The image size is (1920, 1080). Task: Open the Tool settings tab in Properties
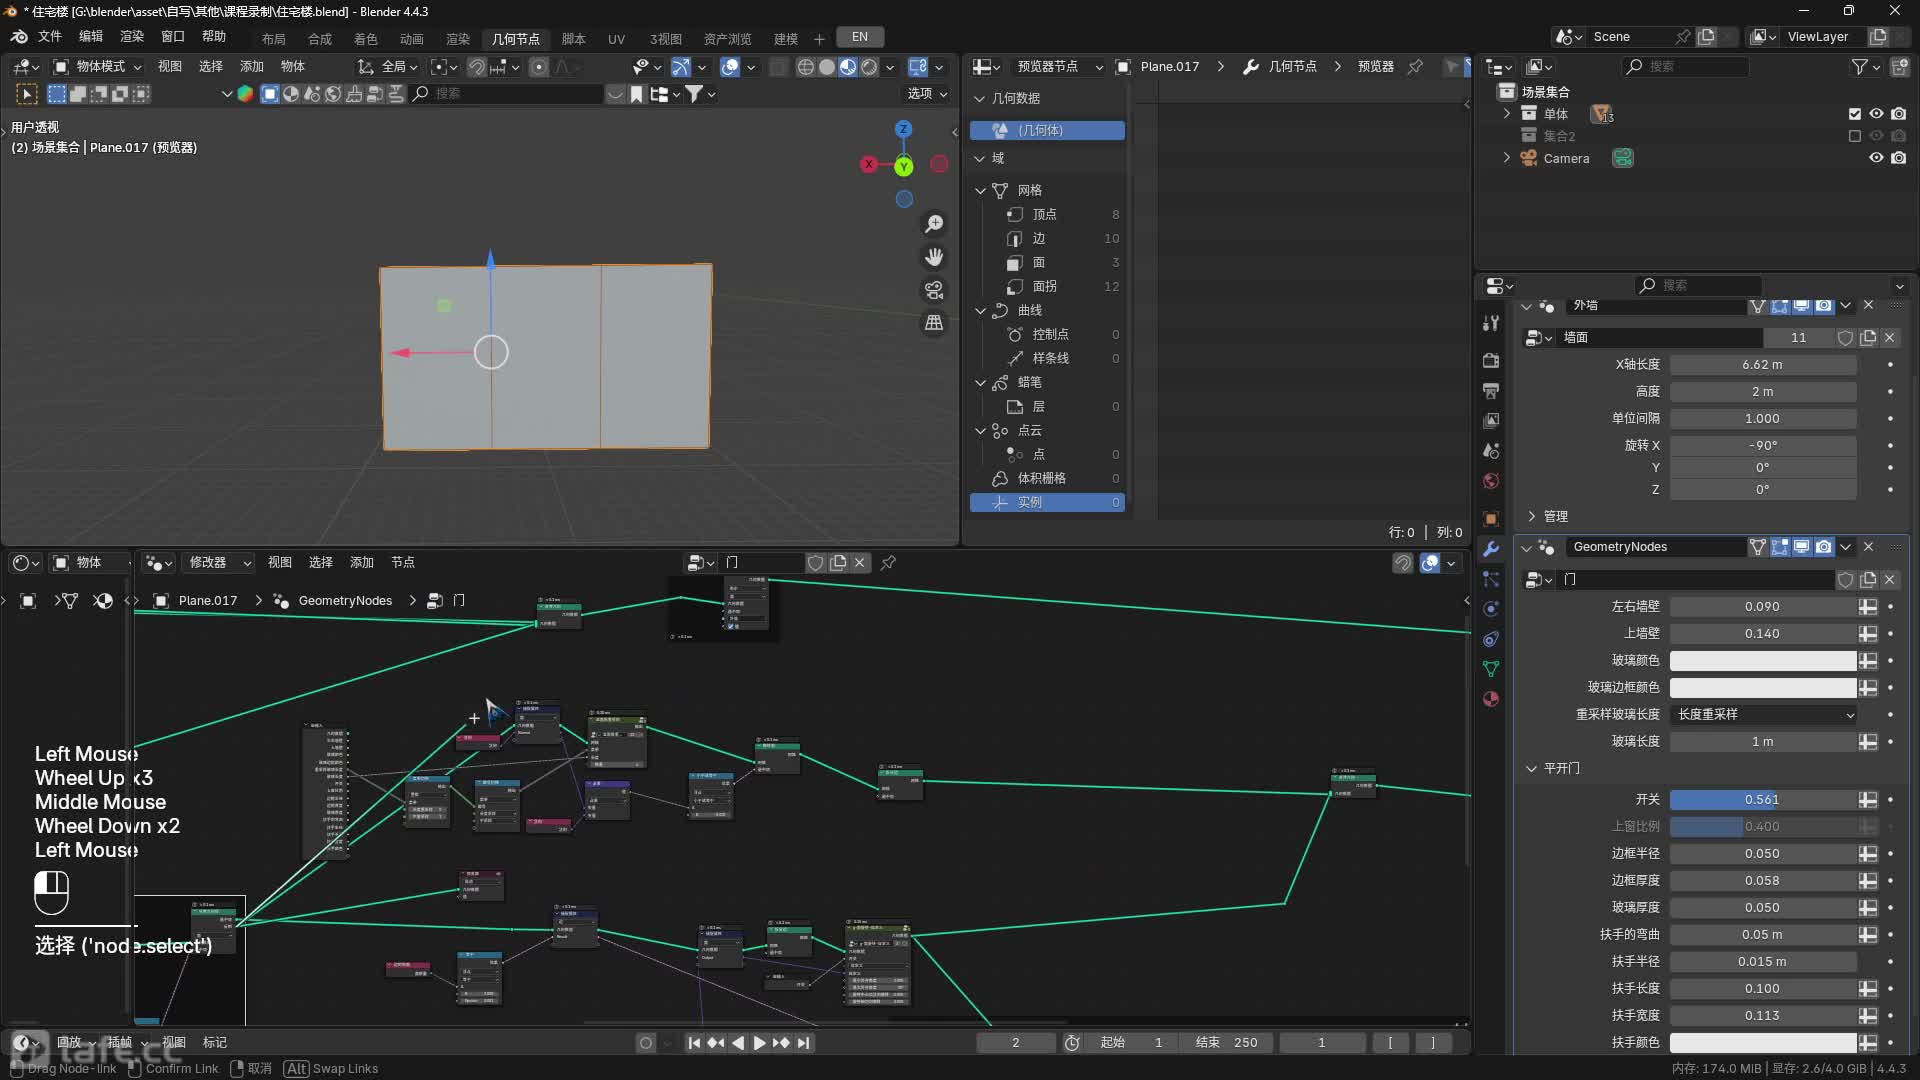1491,323
